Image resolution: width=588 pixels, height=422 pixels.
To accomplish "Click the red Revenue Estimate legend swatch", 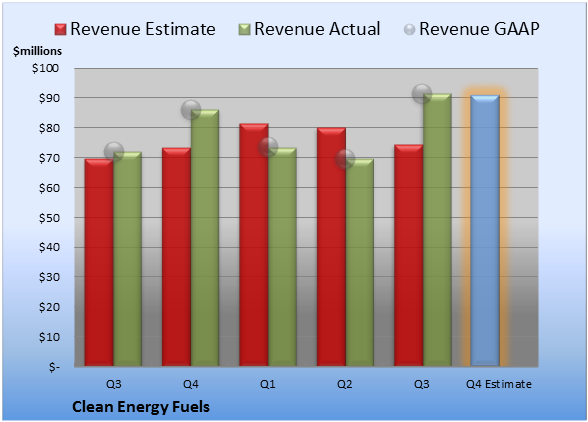I will click(60, 29).
